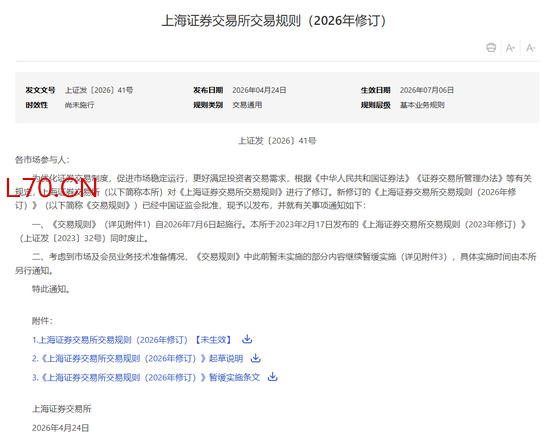Download attachment 3 暂缓实施条文 file icon

click(x=273, y=377)
